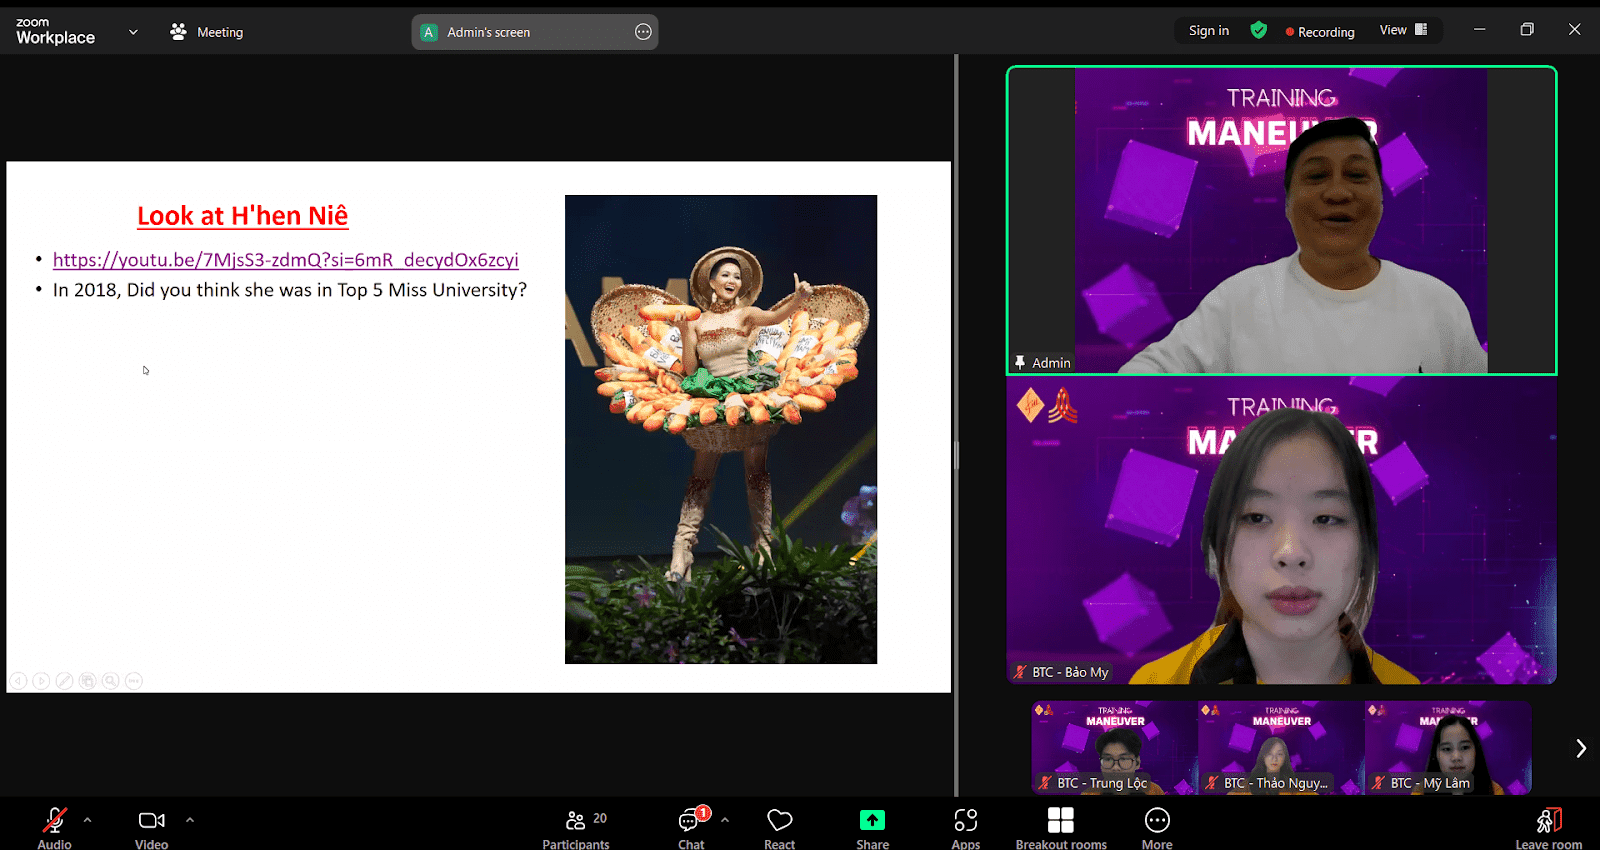Expand audio options arrow next to Audio
This screenshot has height=850, width=1600.
pyautogui.click(x=88, y=820)
